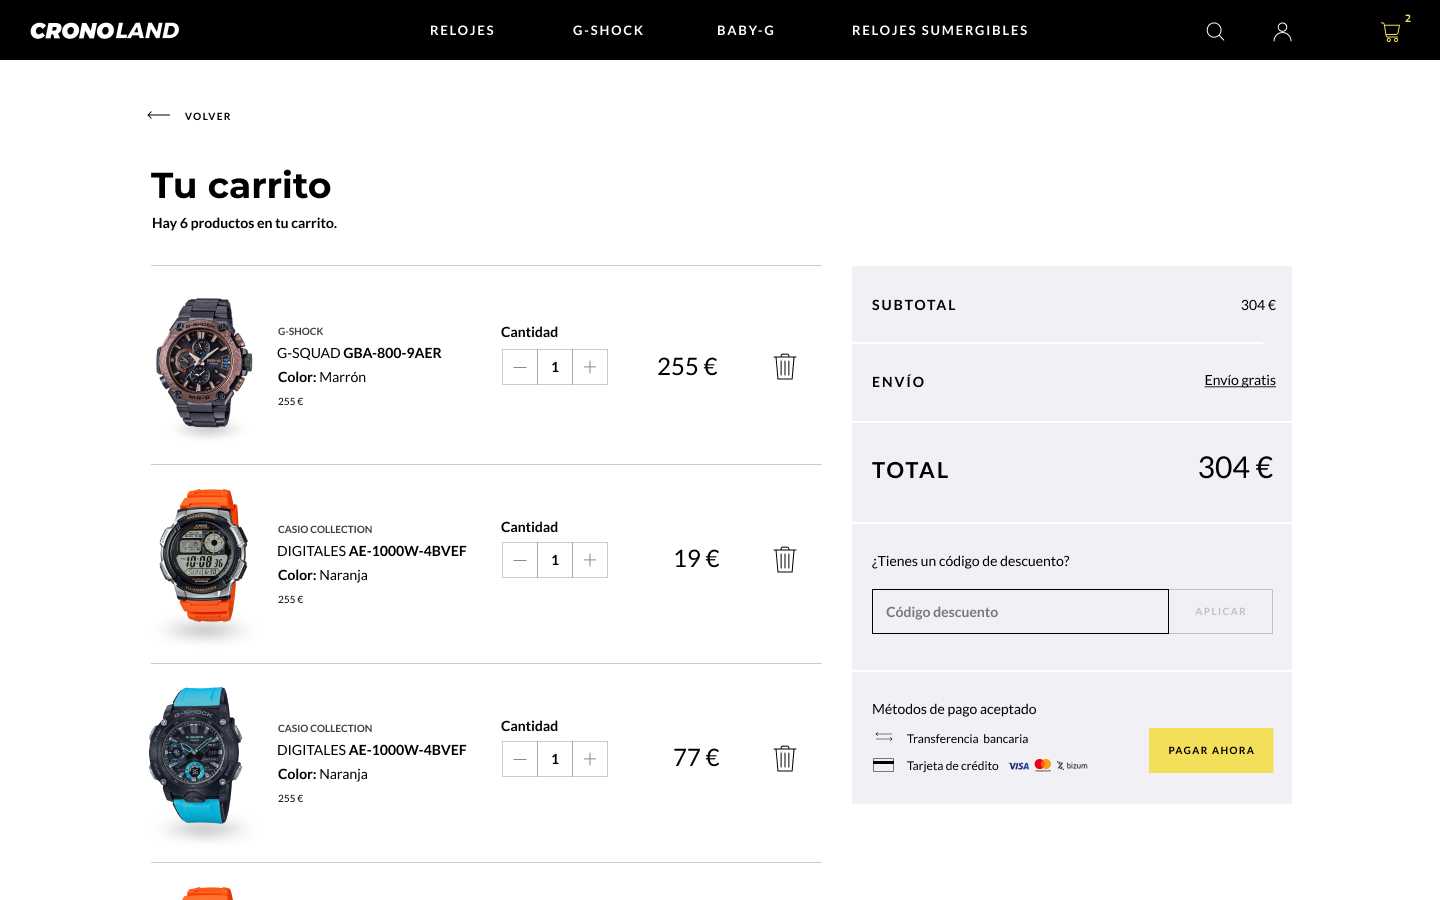
Task: Go to the Cronoland logo homepage
Action: point(105,31)
